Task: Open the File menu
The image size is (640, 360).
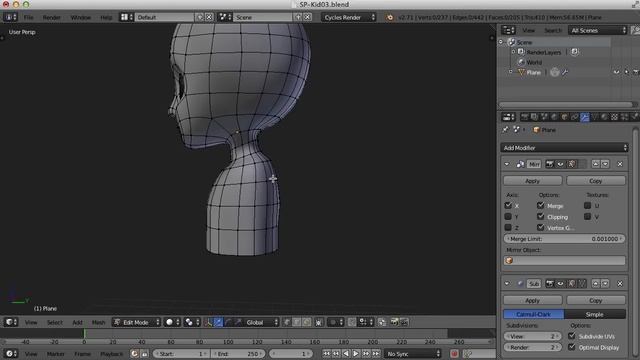Action: (29, 18)
